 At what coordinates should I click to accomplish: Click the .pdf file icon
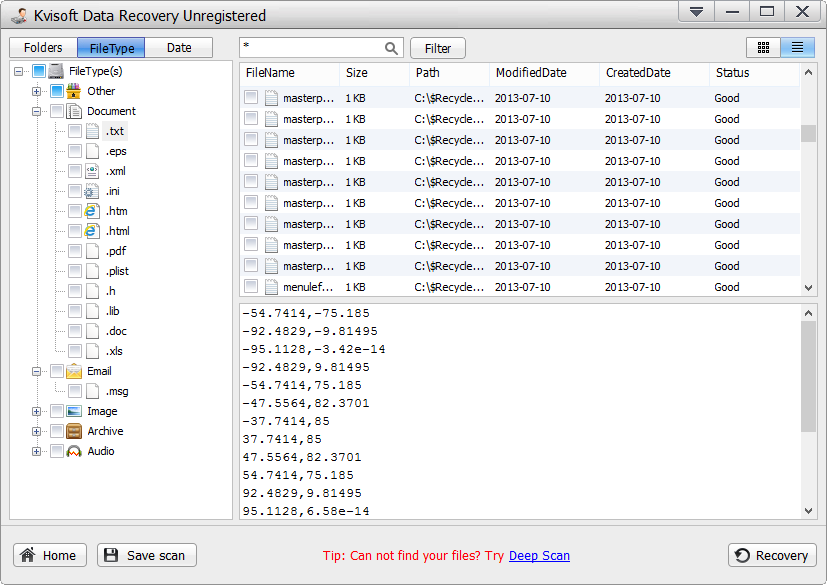coord(92,252)
